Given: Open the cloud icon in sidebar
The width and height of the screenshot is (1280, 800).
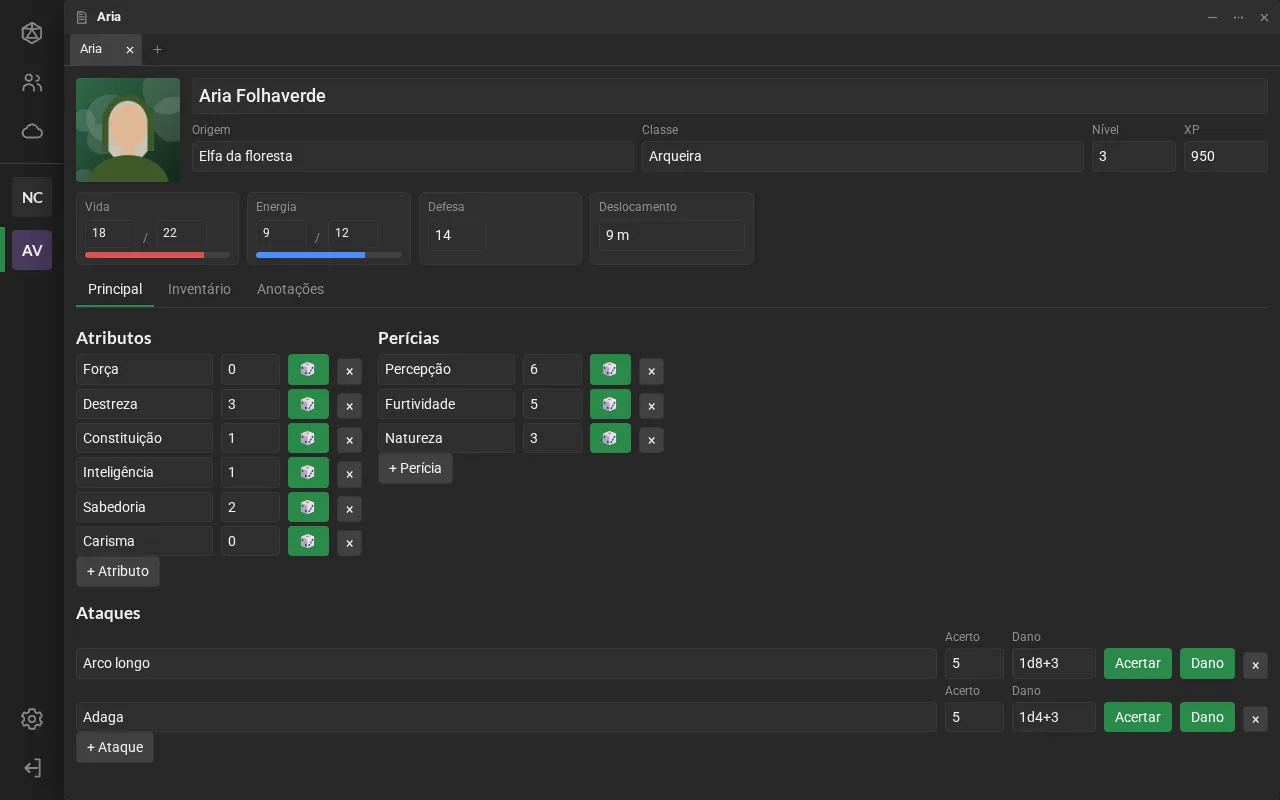Looking at the screenshot, I should pyautogui.click(x=32, y=131).
